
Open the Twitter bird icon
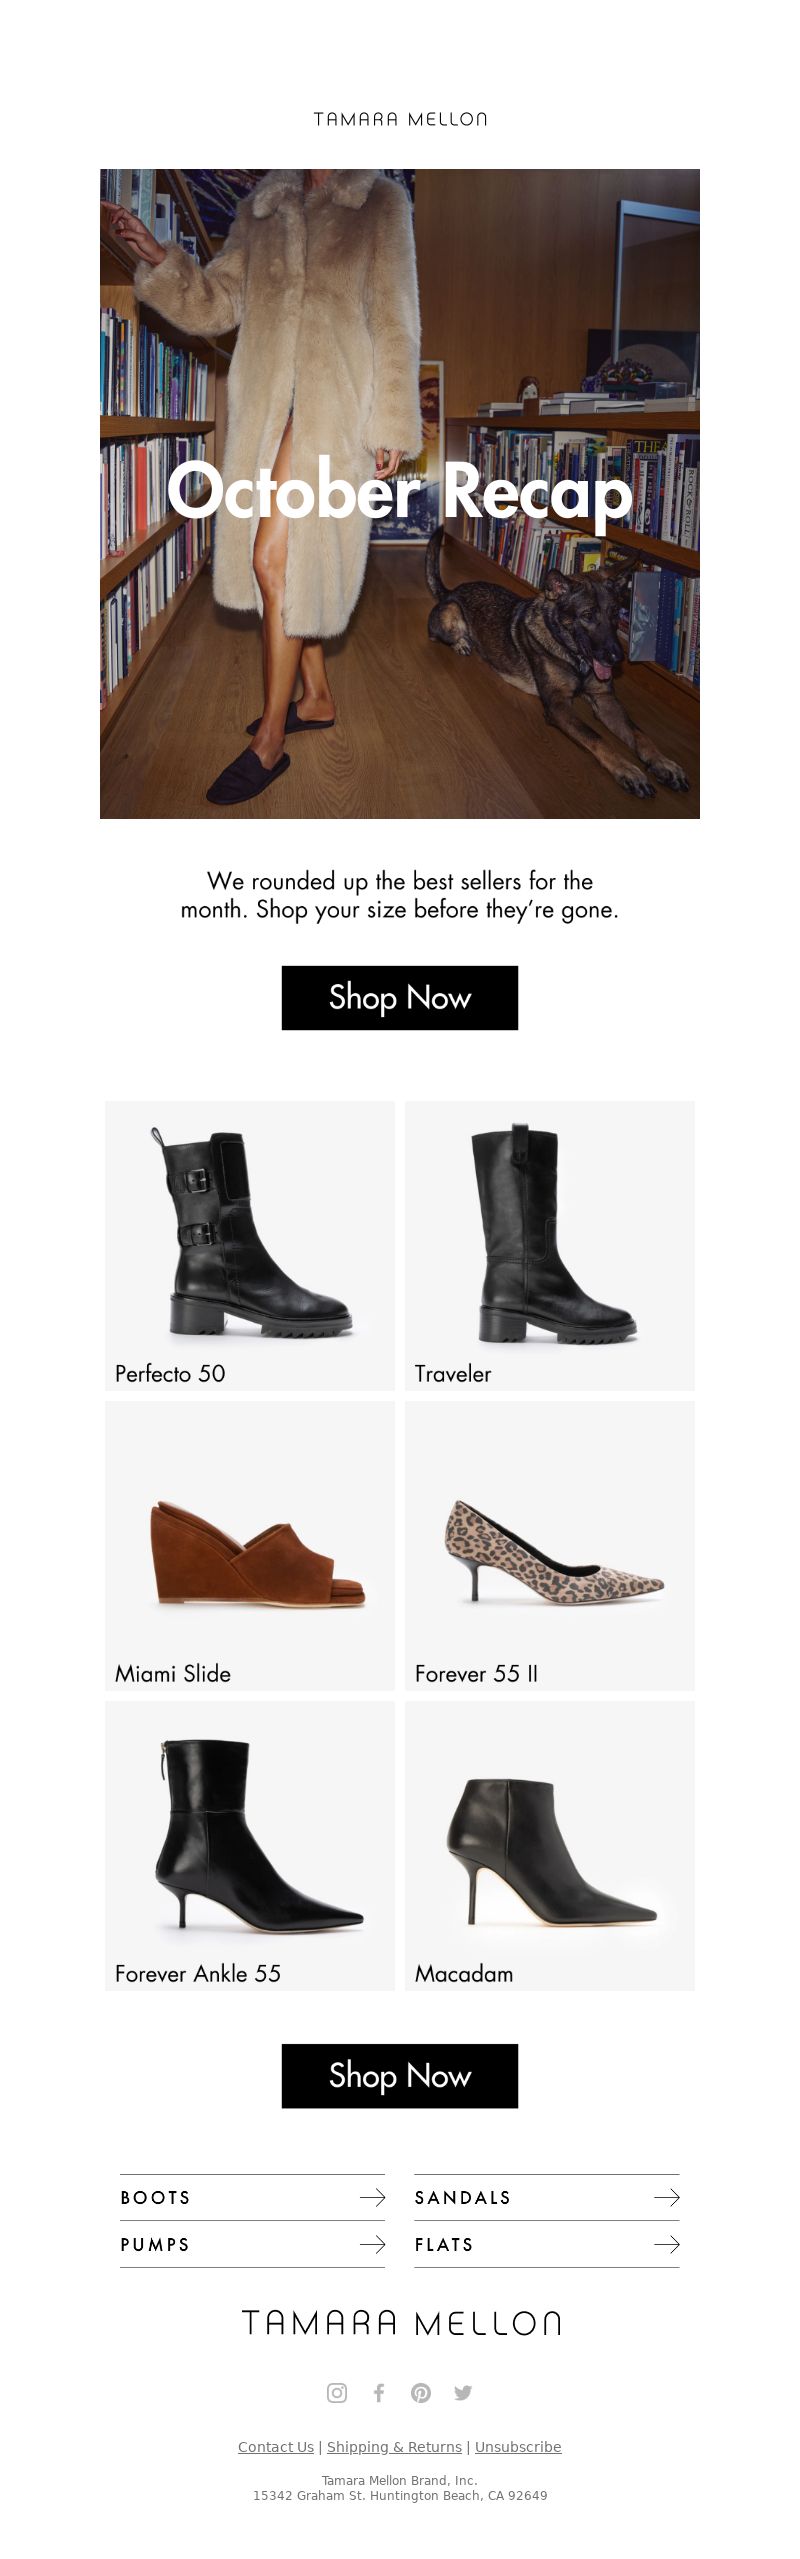pos(463,2392)
